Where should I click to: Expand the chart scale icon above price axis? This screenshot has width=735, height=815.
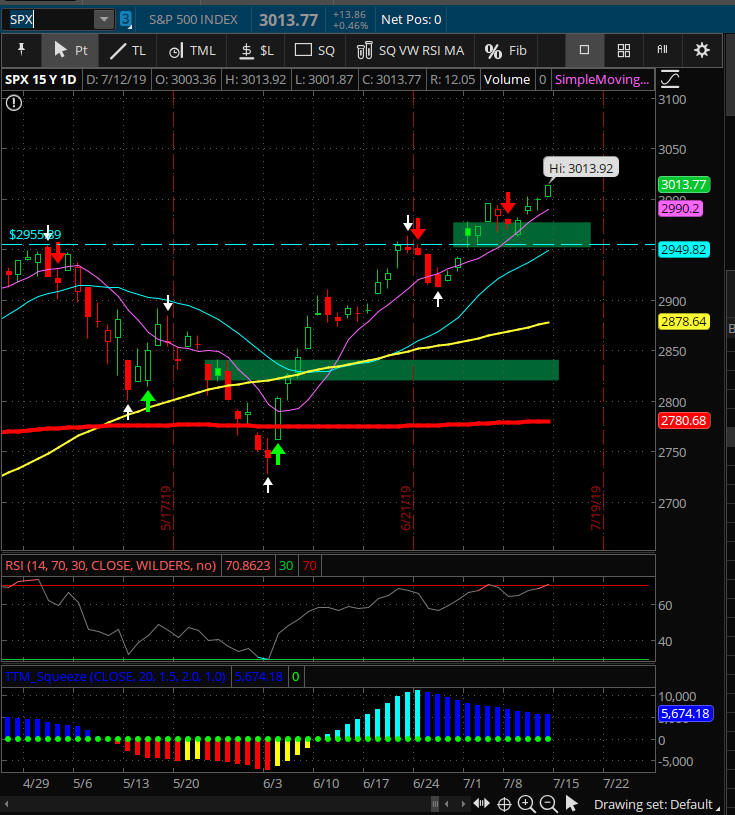669,79
